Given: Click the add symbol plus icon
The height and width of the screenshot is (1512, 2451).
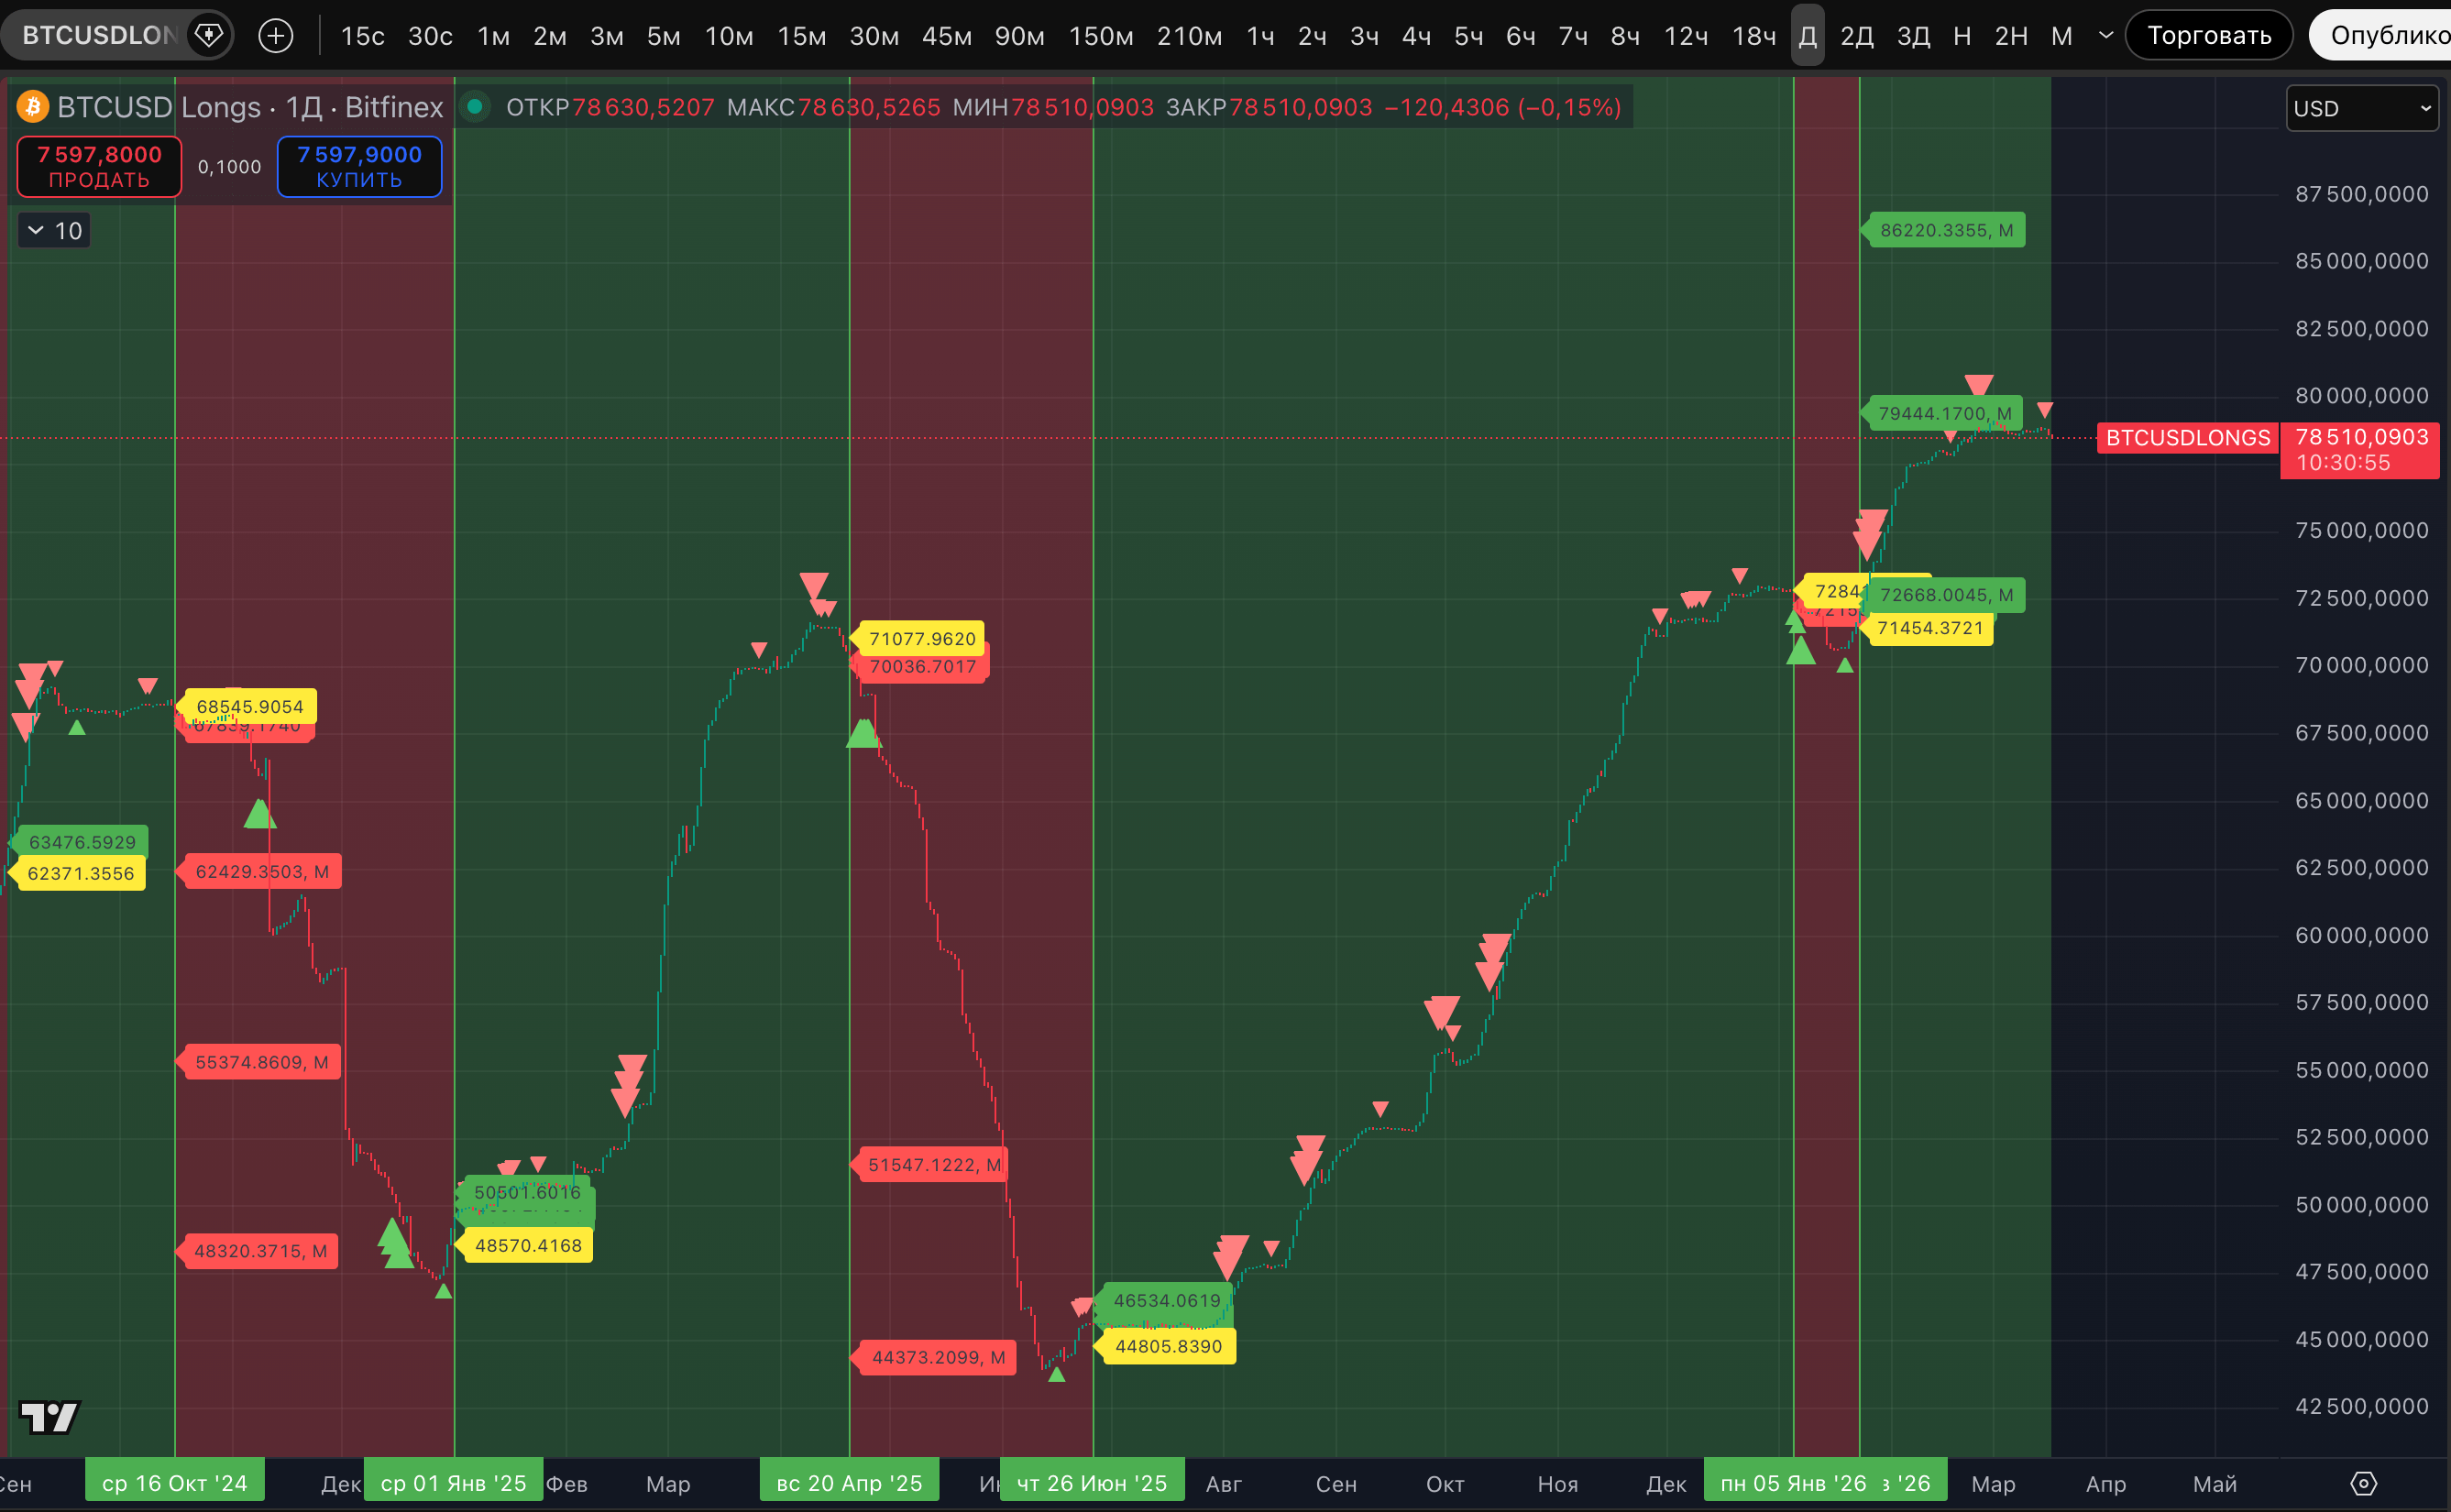Looking at the screenshot, I should point(275,36).
